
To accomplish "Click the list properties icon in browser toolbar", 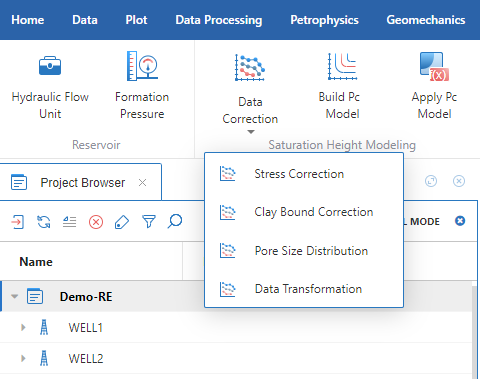I will (x=70, y=222).
